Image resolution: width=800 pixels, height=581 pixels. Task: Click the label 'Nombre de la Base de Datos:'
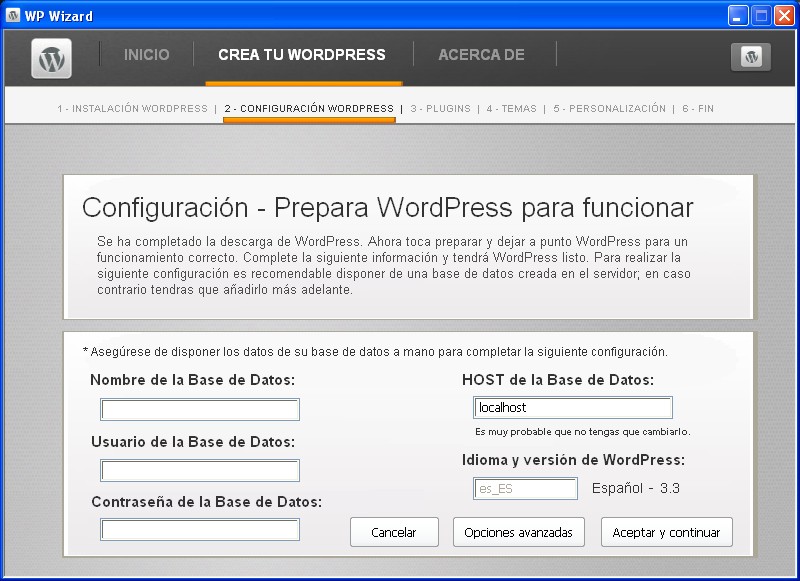click(x=192, y=380)
